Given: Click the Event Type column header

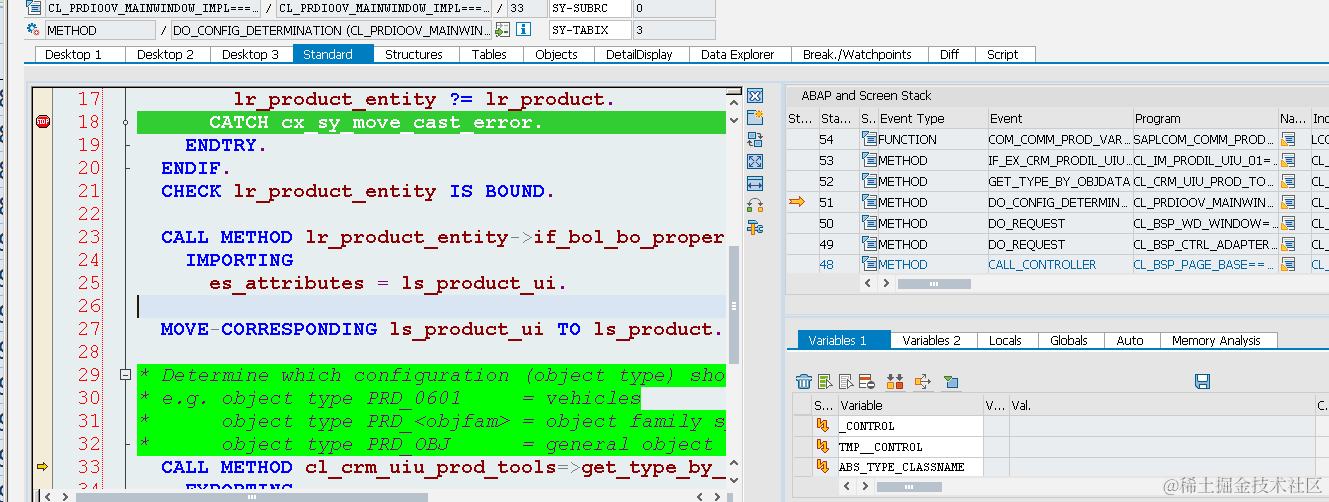Looking at the screenshot, I should point(931,118).
